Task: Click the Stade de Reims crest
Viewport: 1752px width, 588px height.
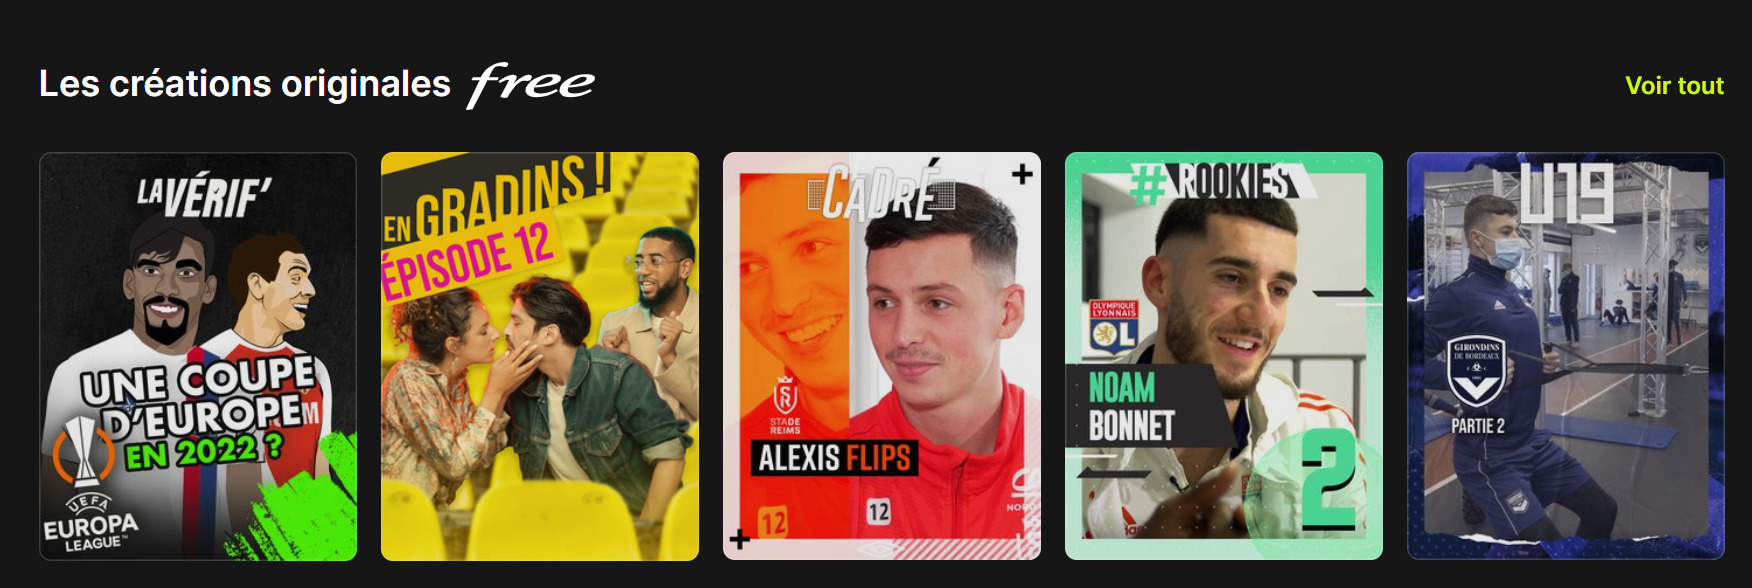Action: click(785, 405)
